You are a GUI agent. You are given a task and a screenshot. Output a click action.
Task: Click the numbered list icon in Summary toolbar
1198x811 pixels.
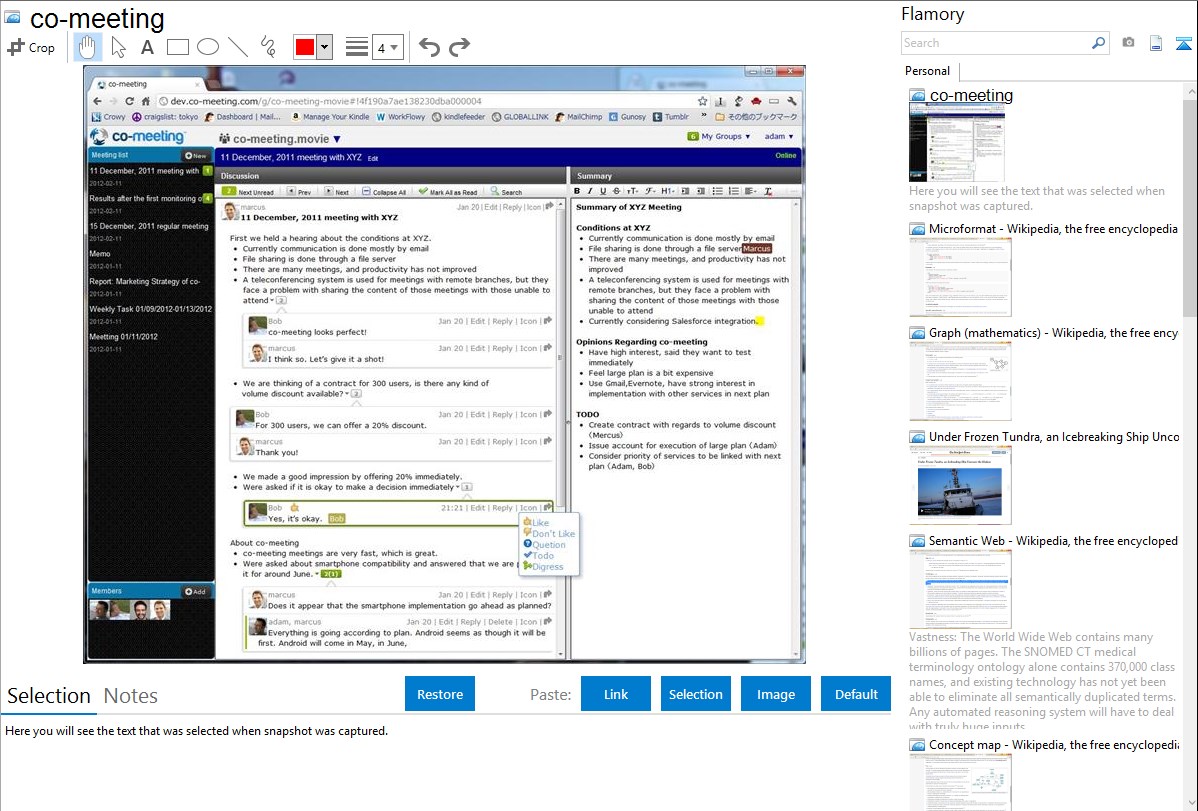point(733,191)
